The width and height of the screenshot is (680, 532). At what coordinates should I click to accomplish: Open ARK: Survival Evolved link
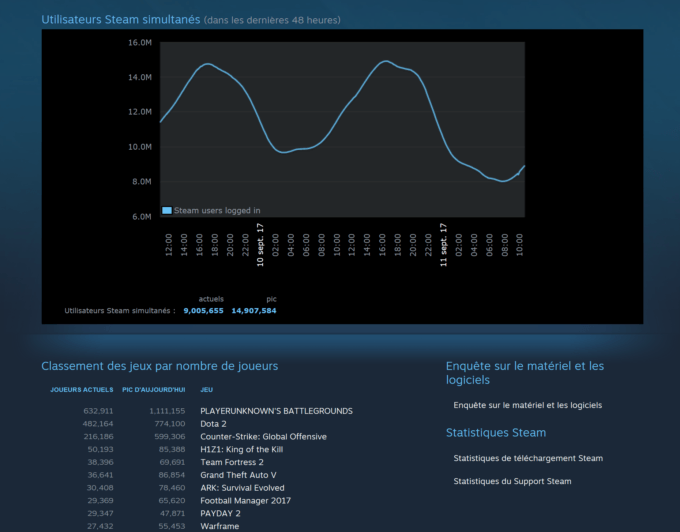[x=242, y=488]
